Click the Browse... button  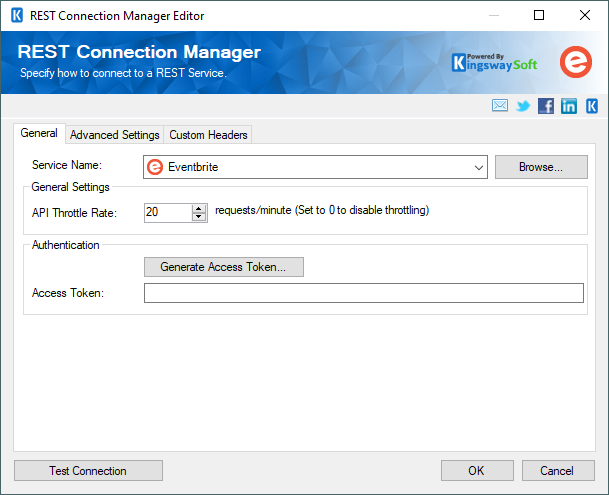point(541,167)
